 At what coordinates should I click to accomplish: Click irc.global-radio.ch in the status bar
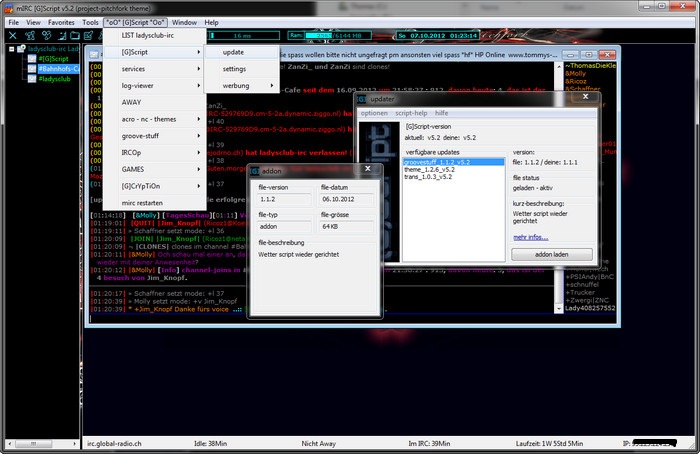click(x=114, y=444)
